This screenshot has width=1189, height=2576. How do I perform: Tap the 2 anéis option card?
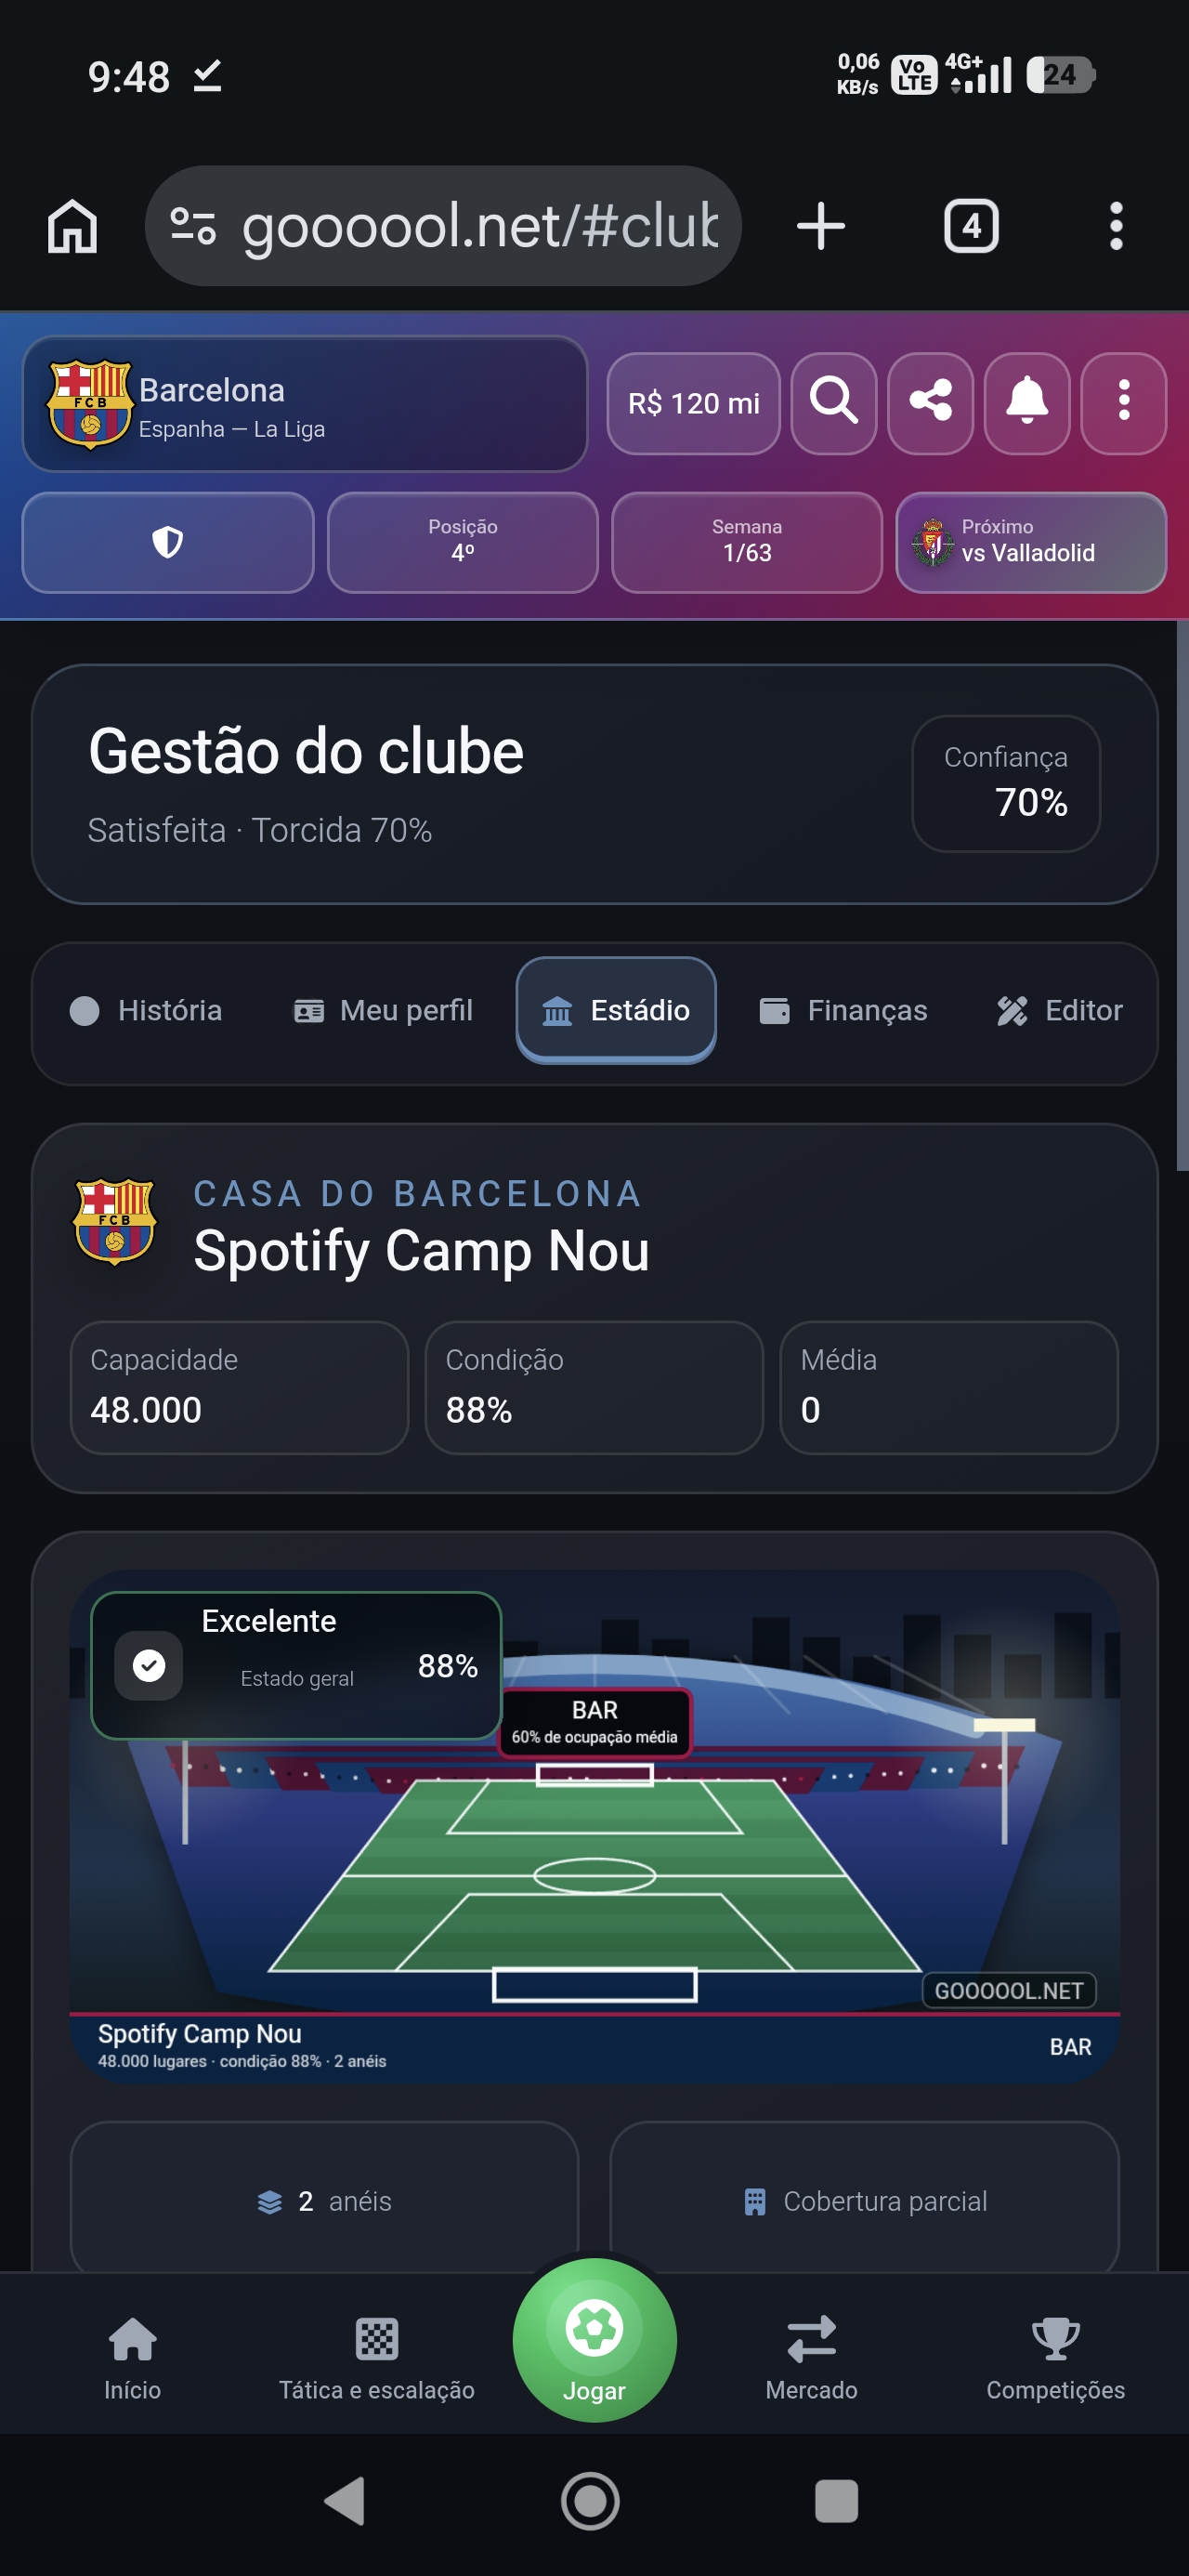click(x=325, y=2200)
